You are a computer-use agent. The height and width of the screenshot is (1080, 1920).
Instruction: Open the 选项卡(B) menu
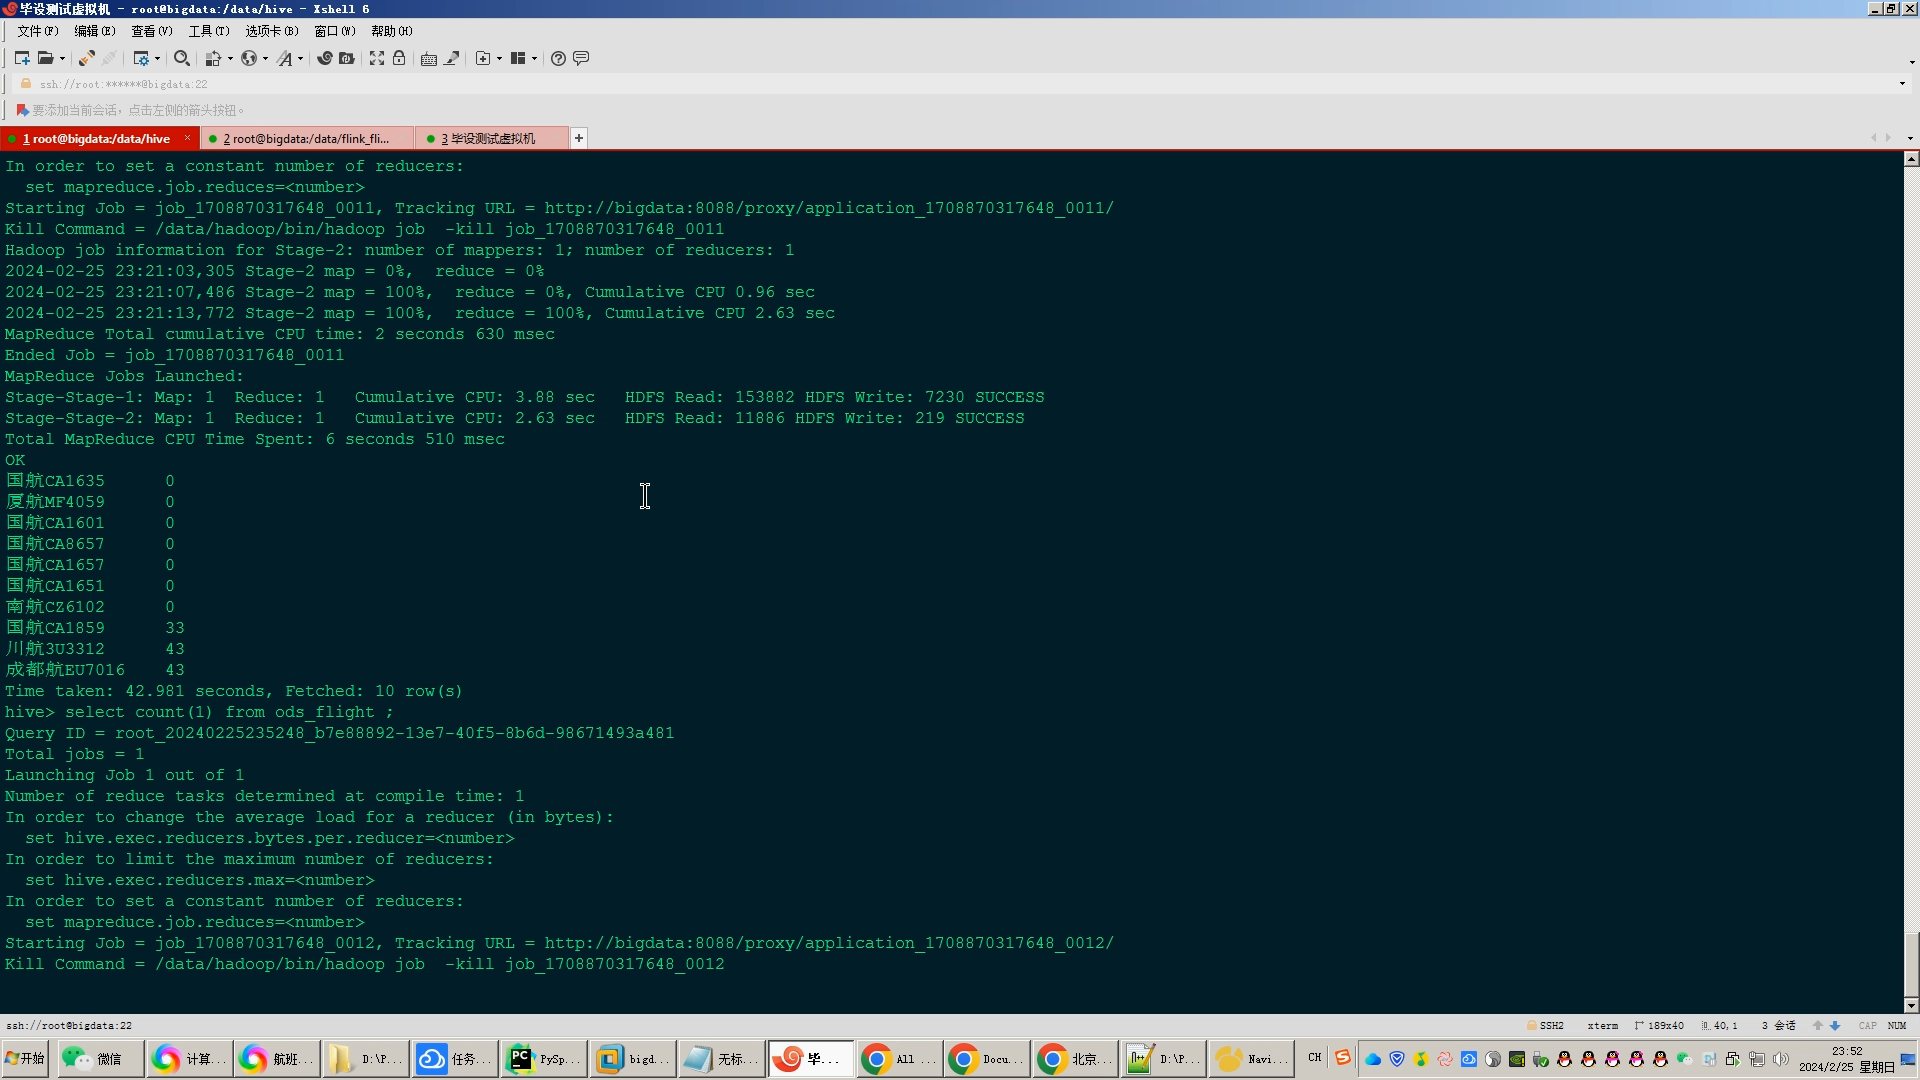(271, 31)
